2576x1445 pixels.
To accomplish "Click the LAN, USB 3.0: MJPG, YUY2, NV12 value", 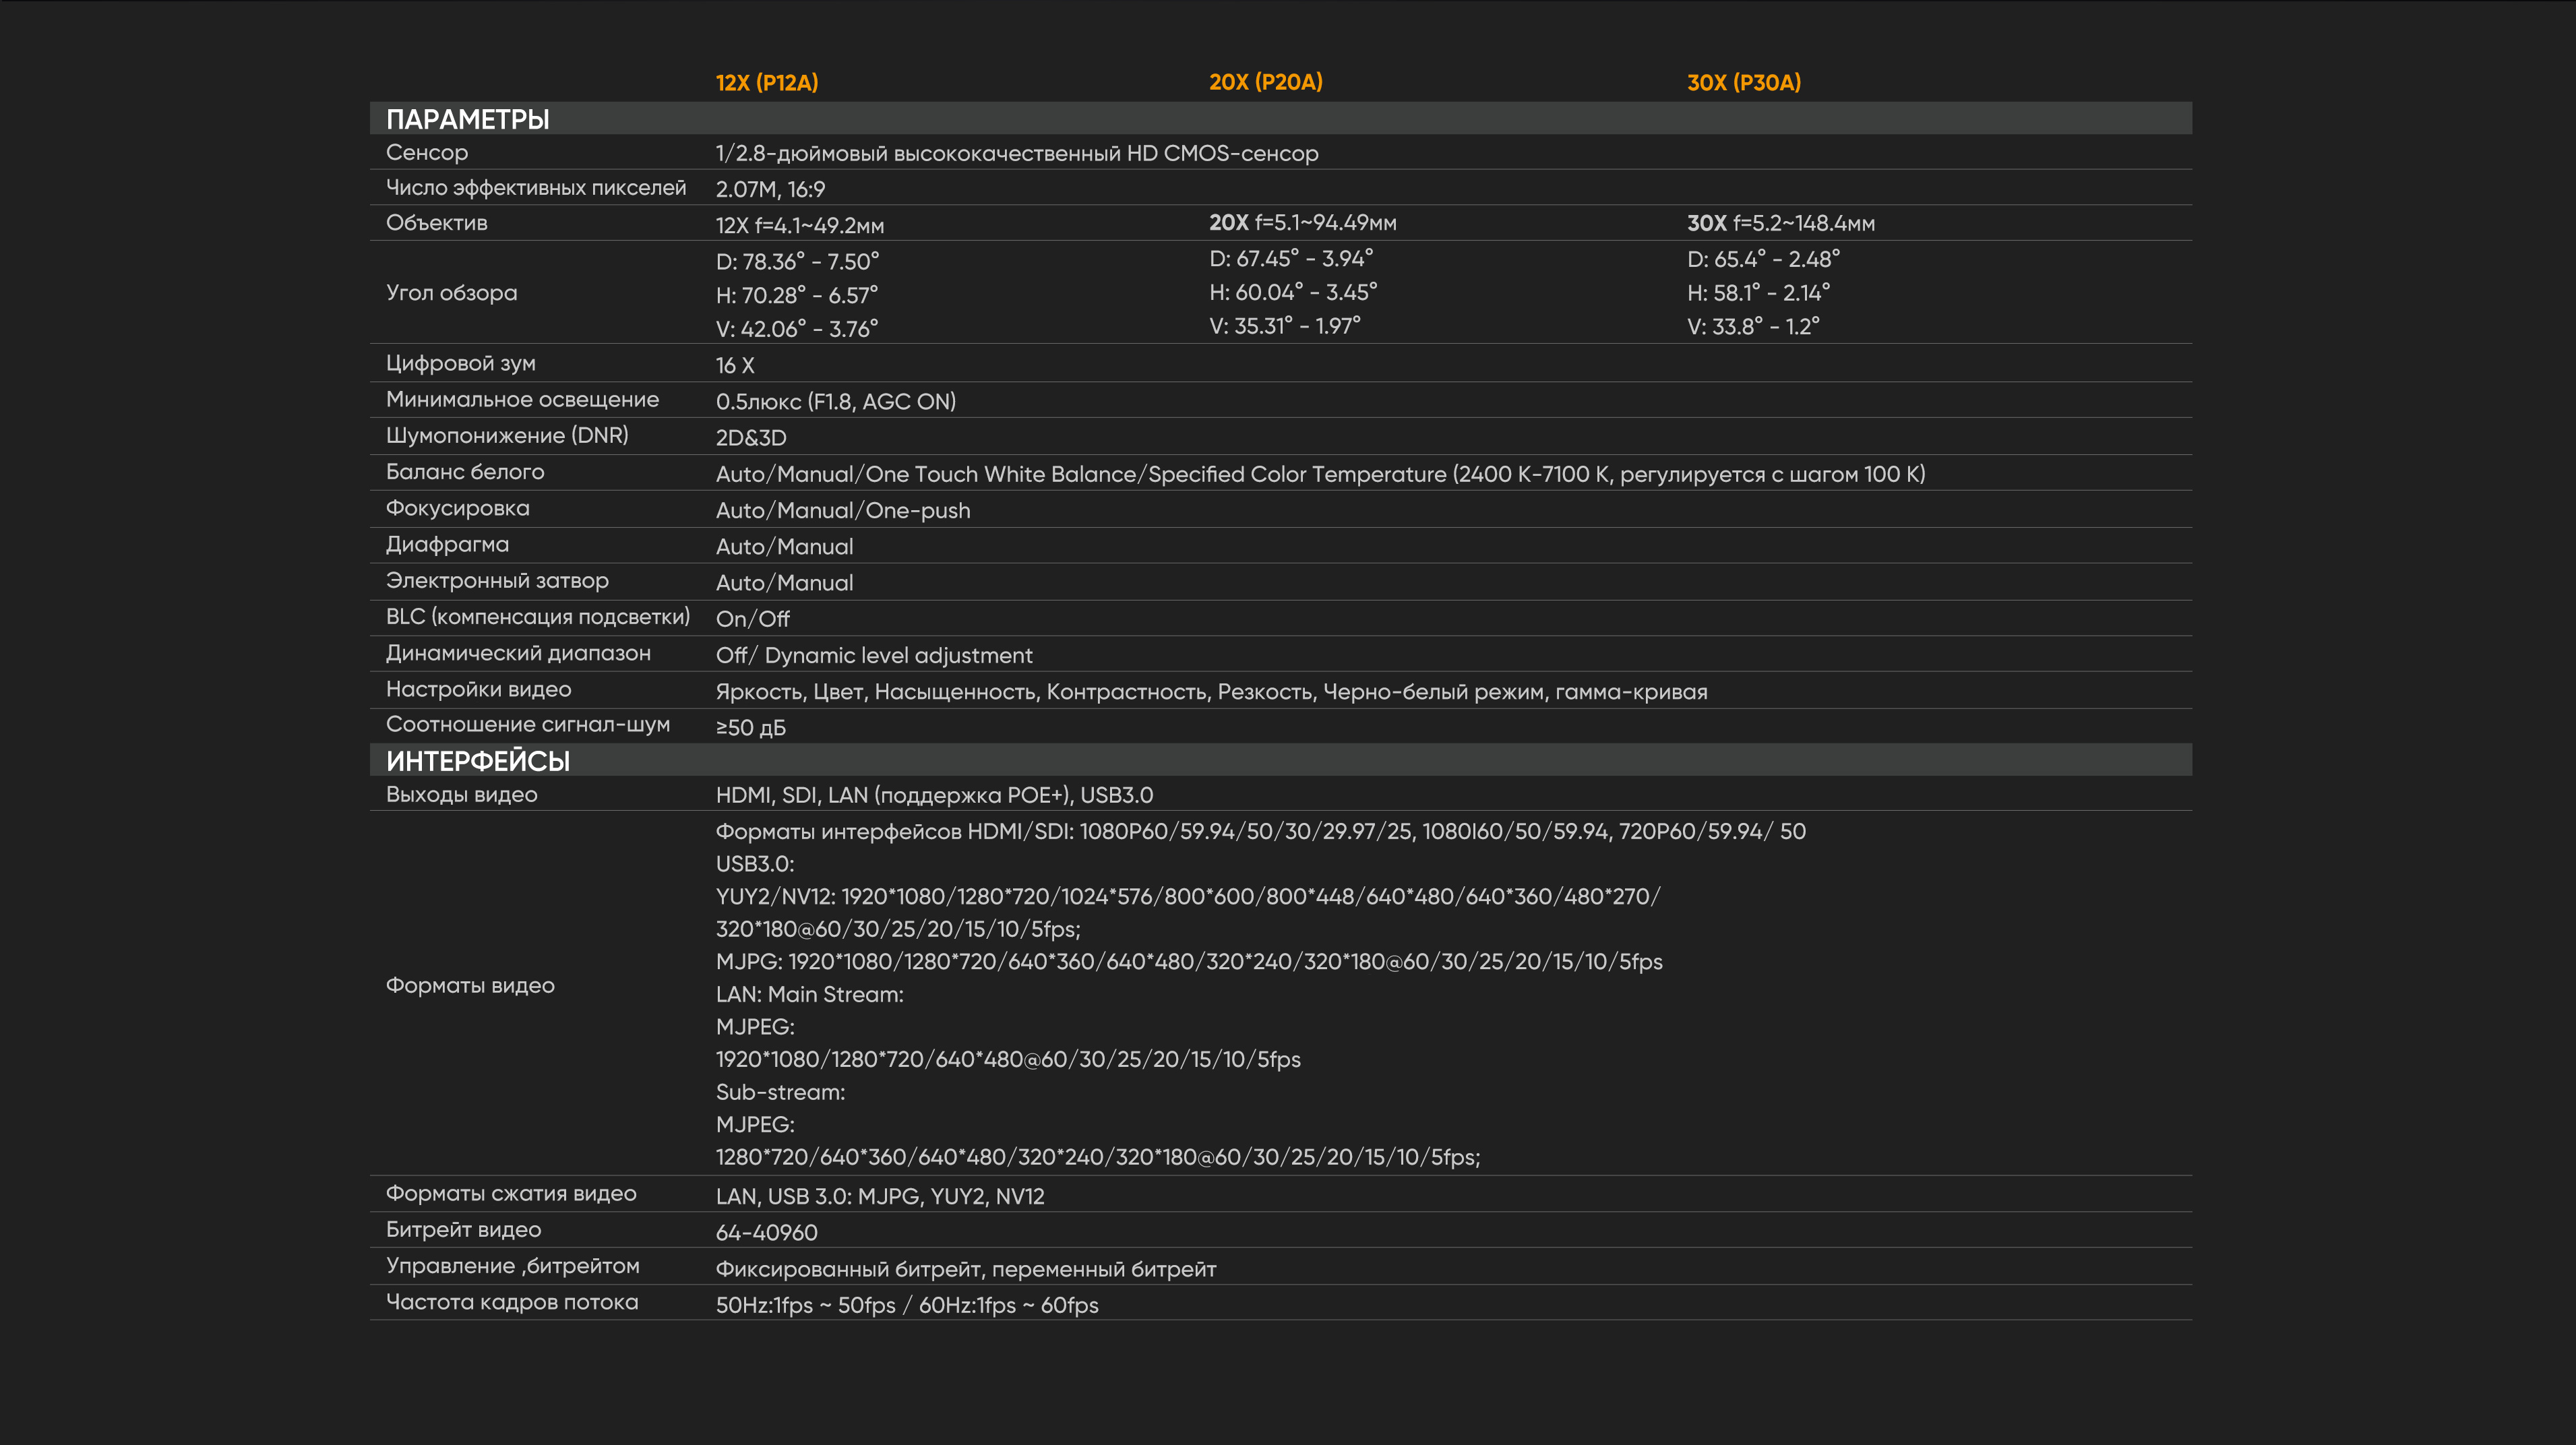I will 880,1197.
